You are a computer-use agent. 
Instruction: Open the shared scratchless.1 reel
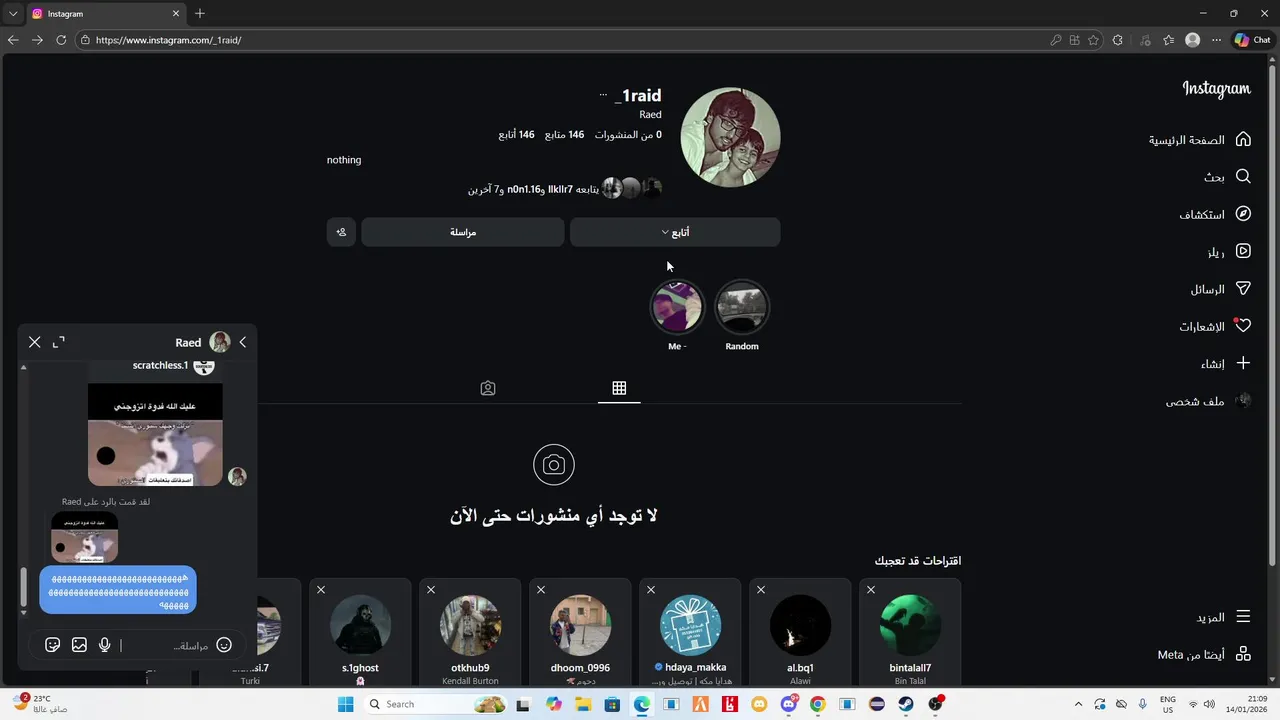[x=155, y=434]
